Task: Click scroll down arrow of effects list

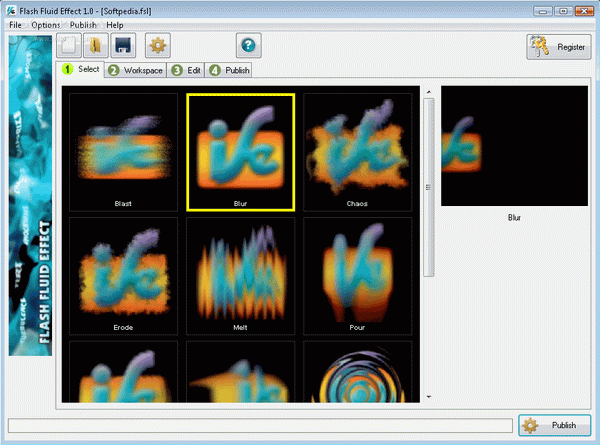Action: point(429,397)
